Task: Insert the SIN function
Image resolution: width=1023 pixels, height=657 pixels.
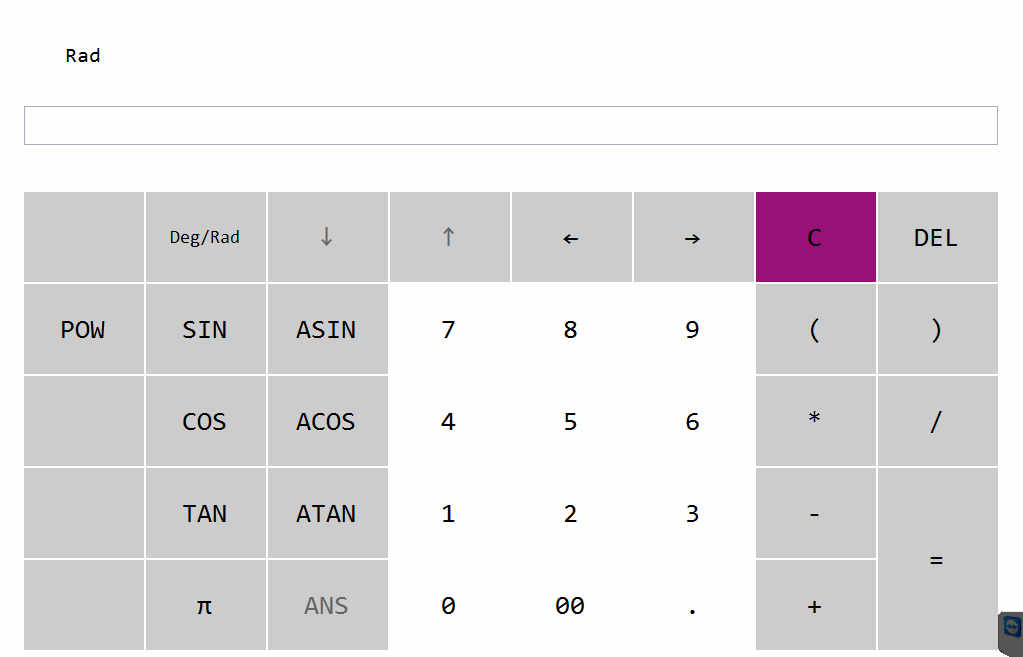Action: [205, 330]
